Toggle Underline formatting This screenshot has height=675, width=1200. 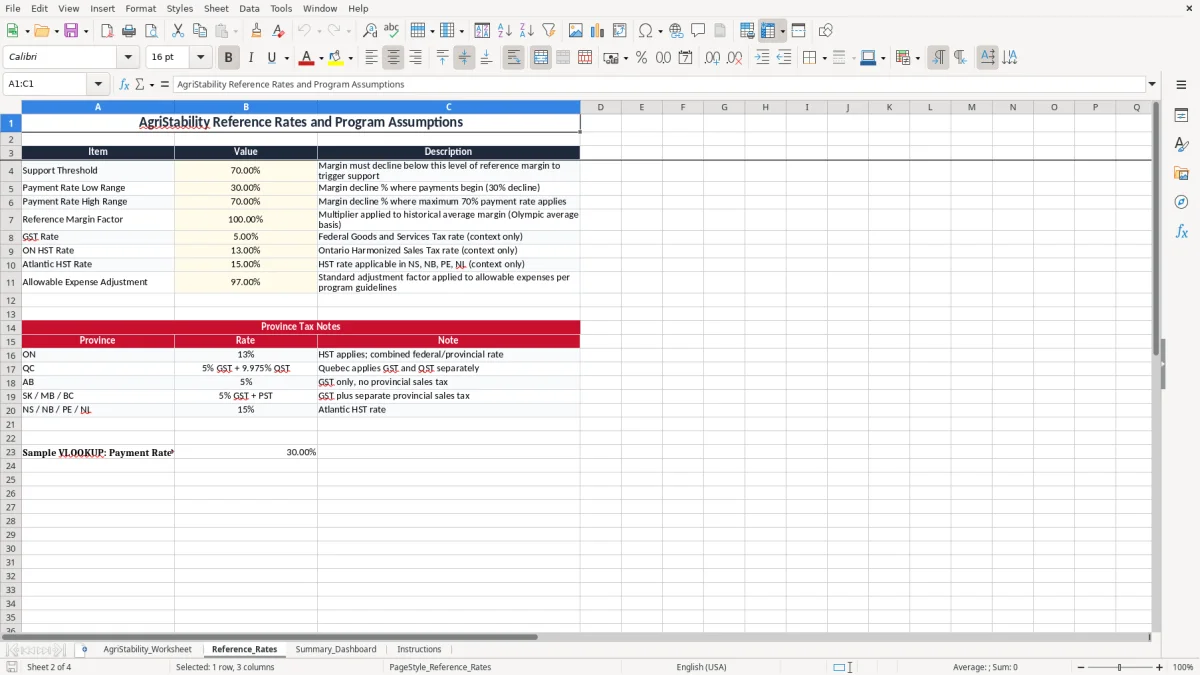(x=271, y=58)
